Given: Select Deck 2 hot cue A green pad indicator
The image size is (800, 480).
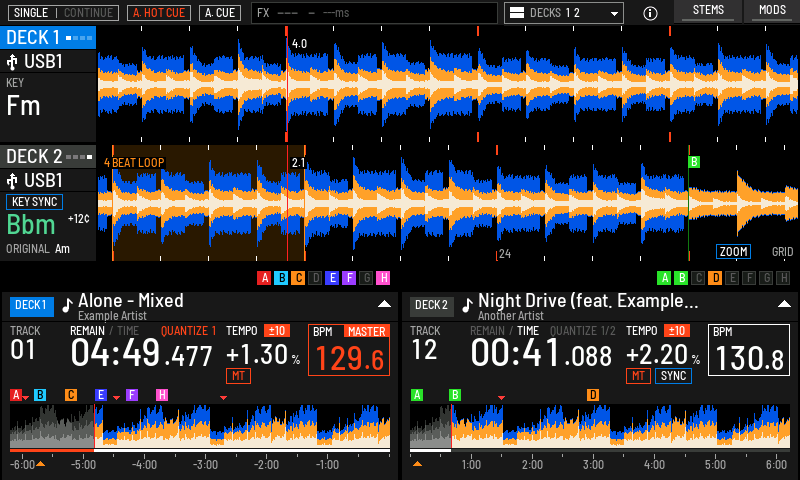Looking at the screenshot, I should [x=664, y=278].
